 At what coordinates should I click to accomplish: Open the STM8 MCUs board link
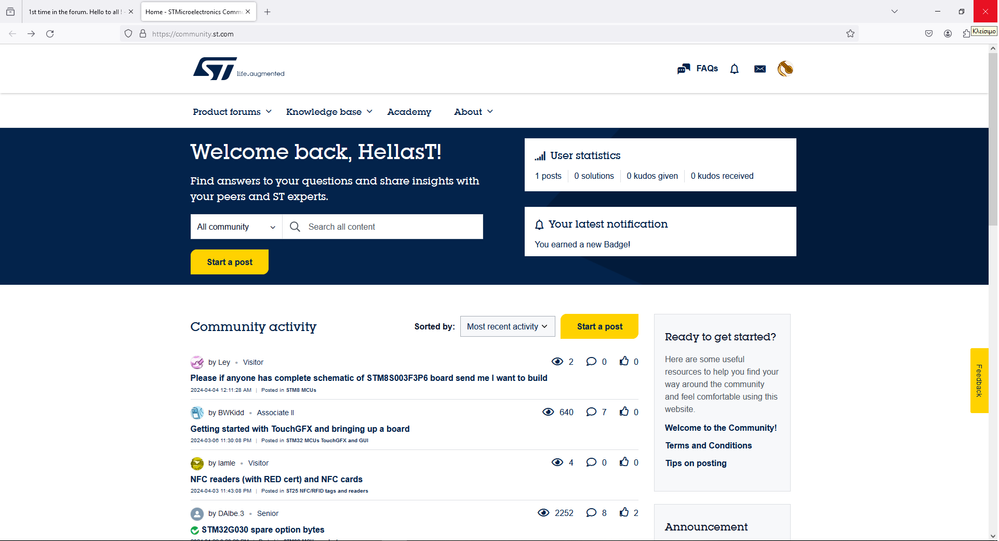pos(301,390)
